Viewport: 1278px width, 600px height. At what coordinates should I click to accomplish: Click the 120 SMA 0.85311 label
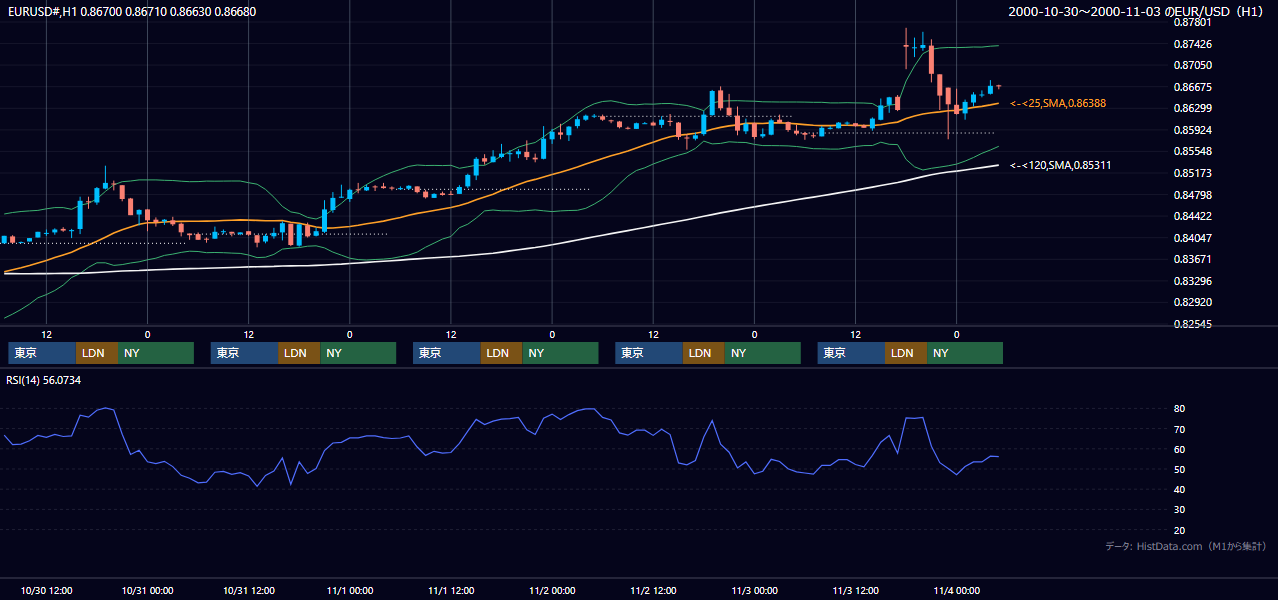(x=1060, y=165)
